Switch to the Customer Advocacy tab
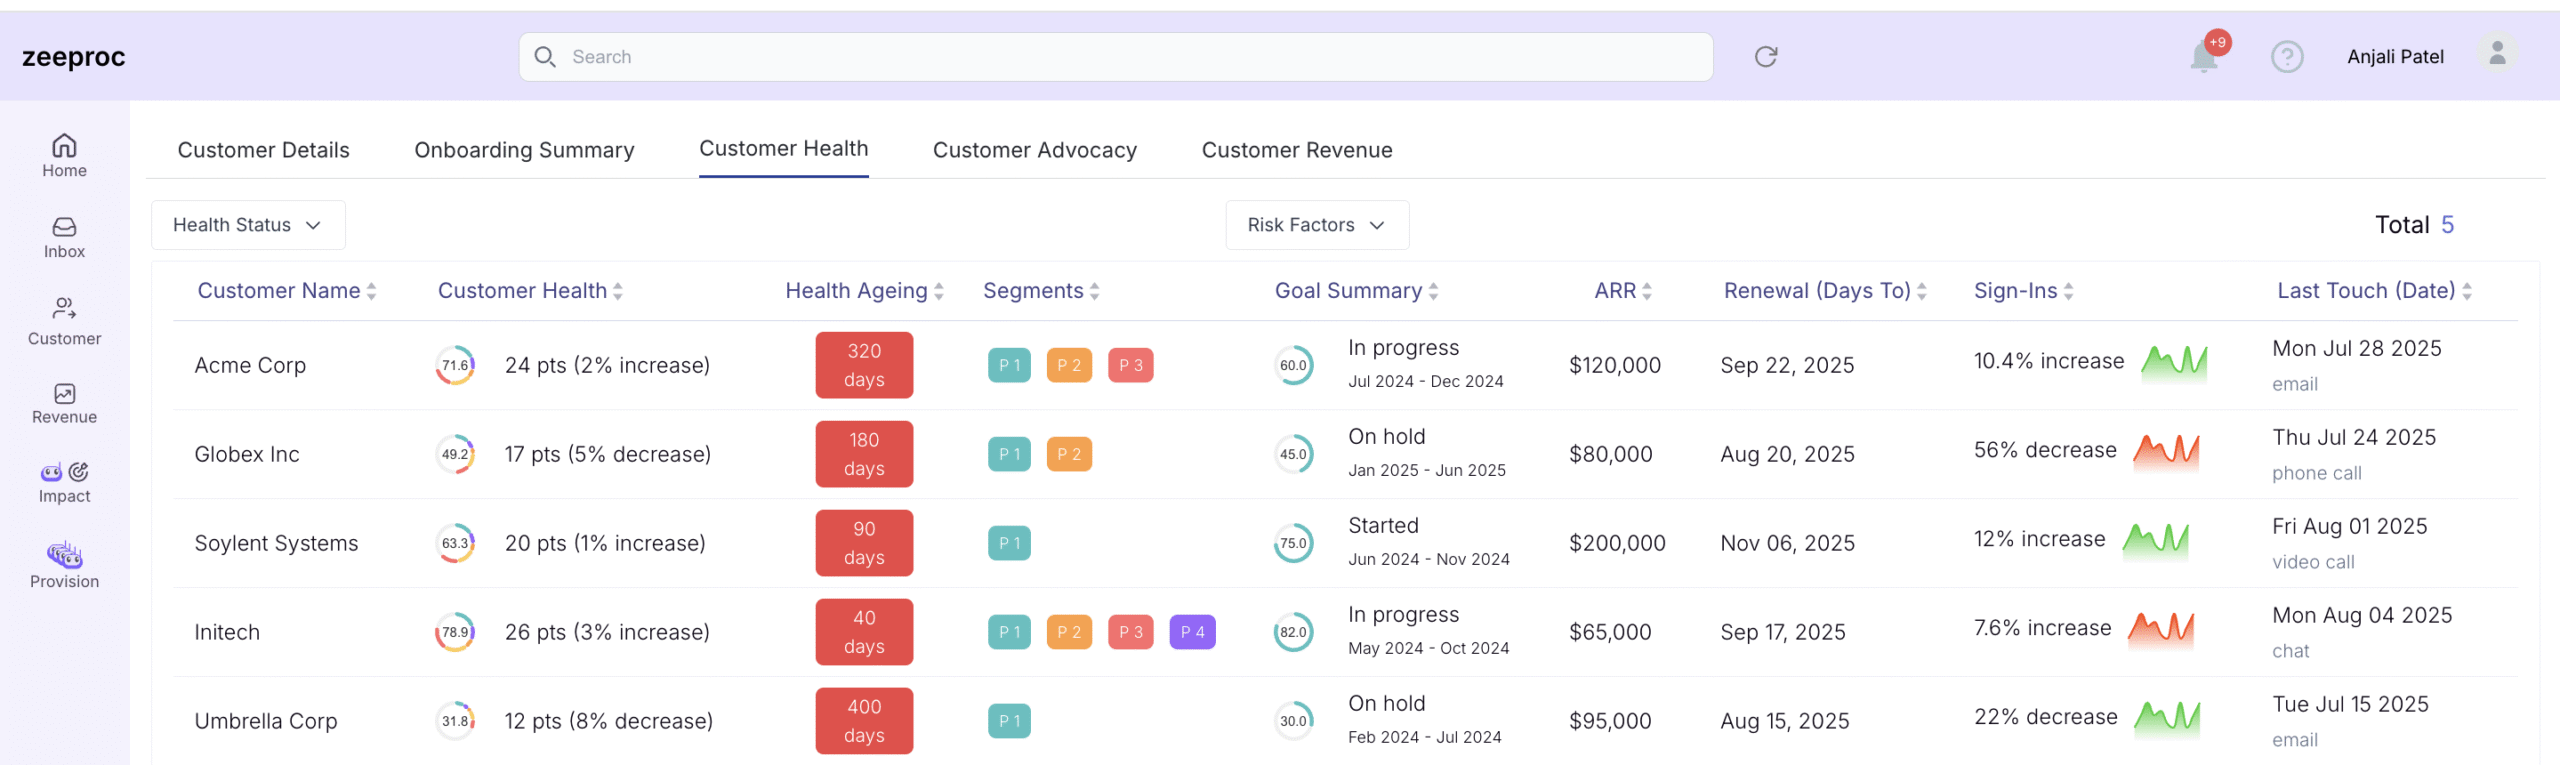2560x765 pixels. click(x=1034, y=150)
